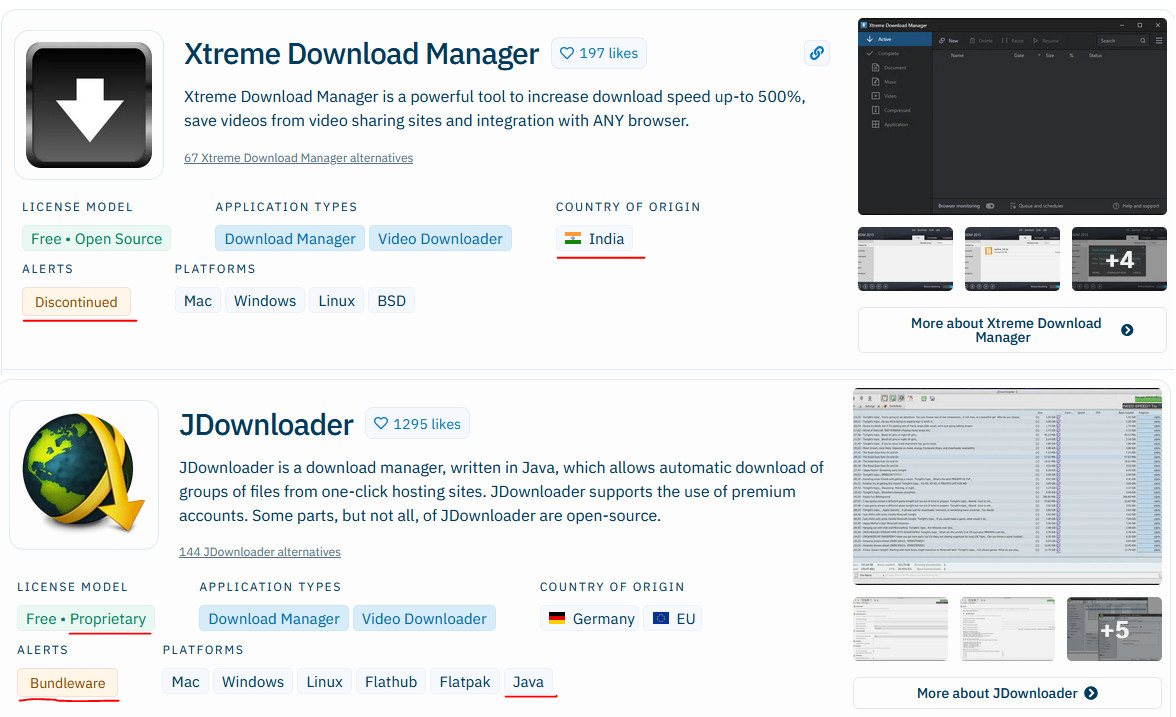Click the JDownloader globe logo icon
The width and height of the screenshot is (1176, 717).
coord(84,473)
